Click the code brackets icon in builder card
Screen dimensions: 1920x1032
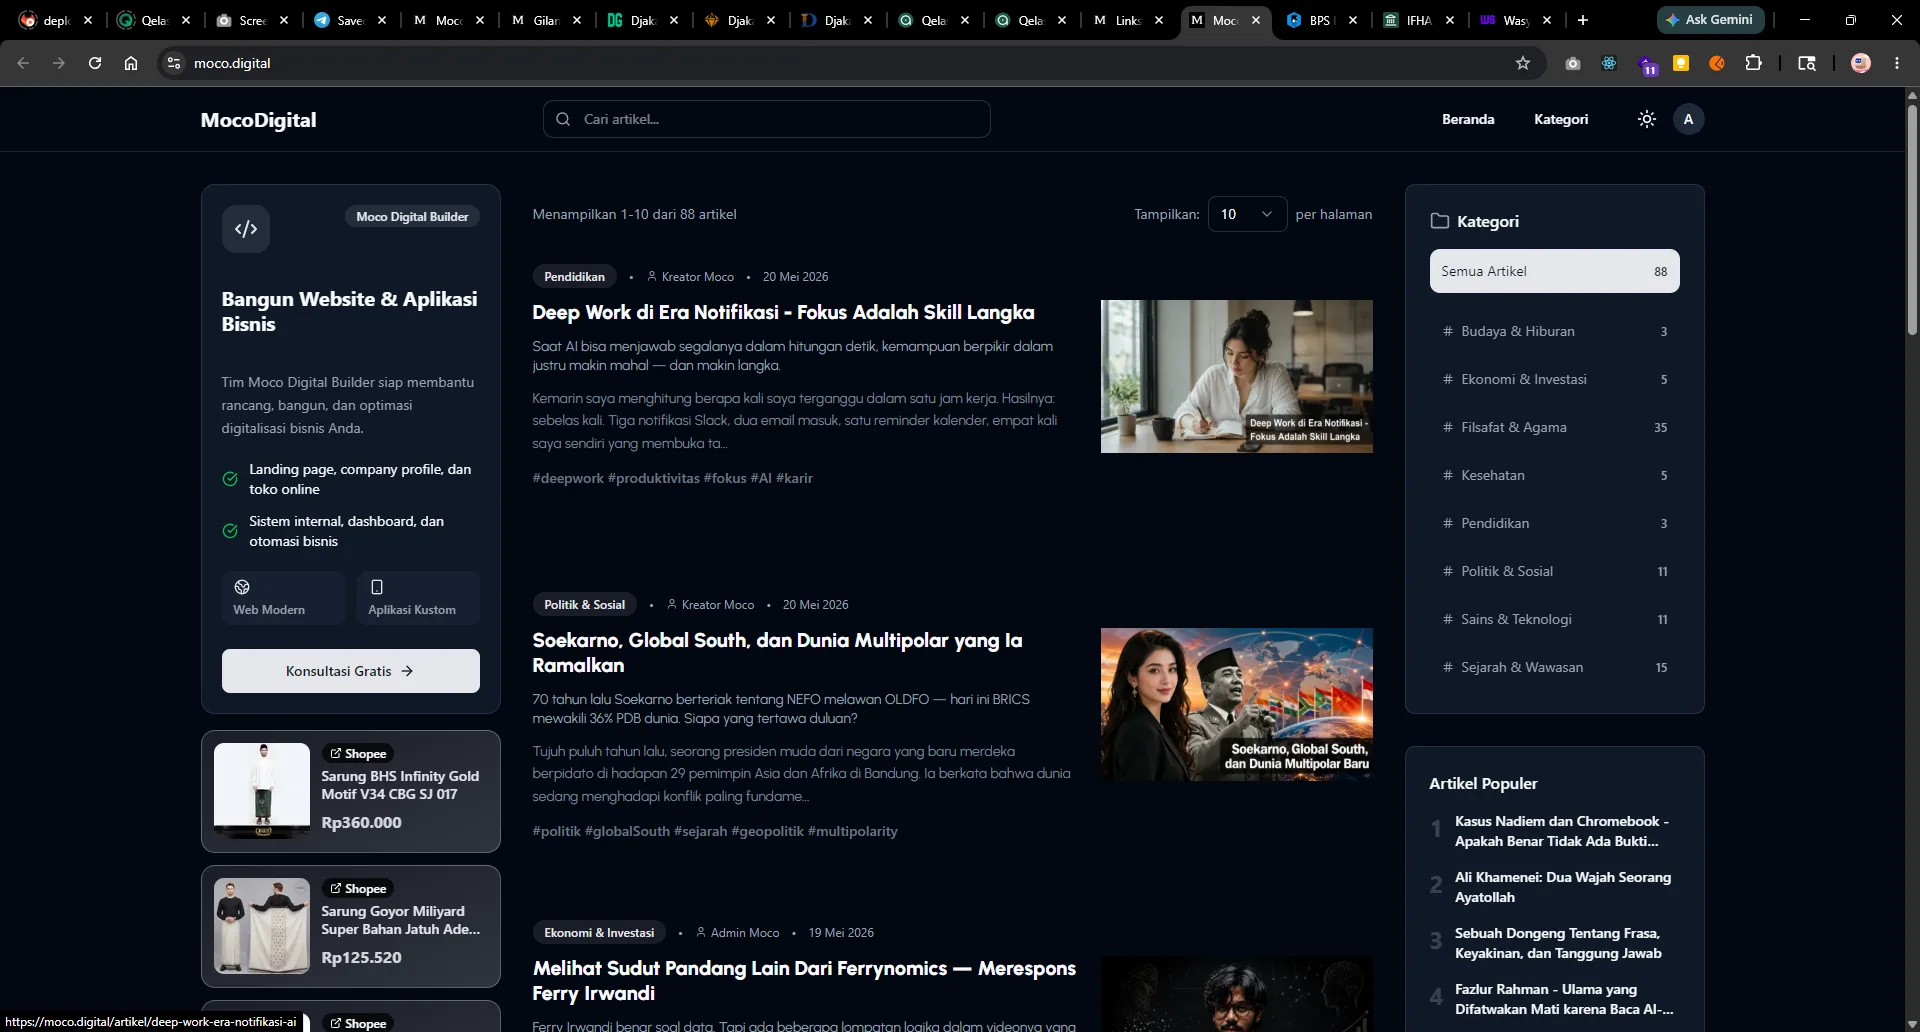tap(246, 229)
